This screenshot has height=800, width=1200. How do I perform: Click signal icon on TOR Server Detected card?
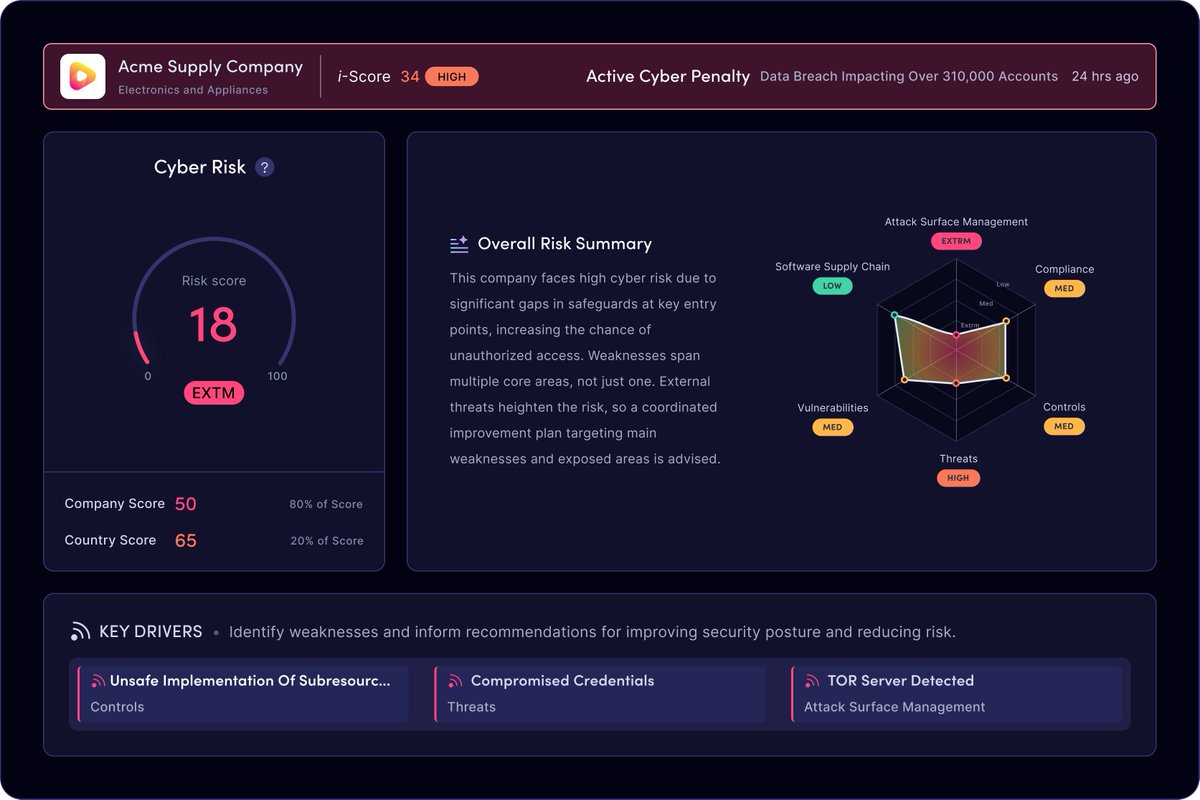click(812, 681)
